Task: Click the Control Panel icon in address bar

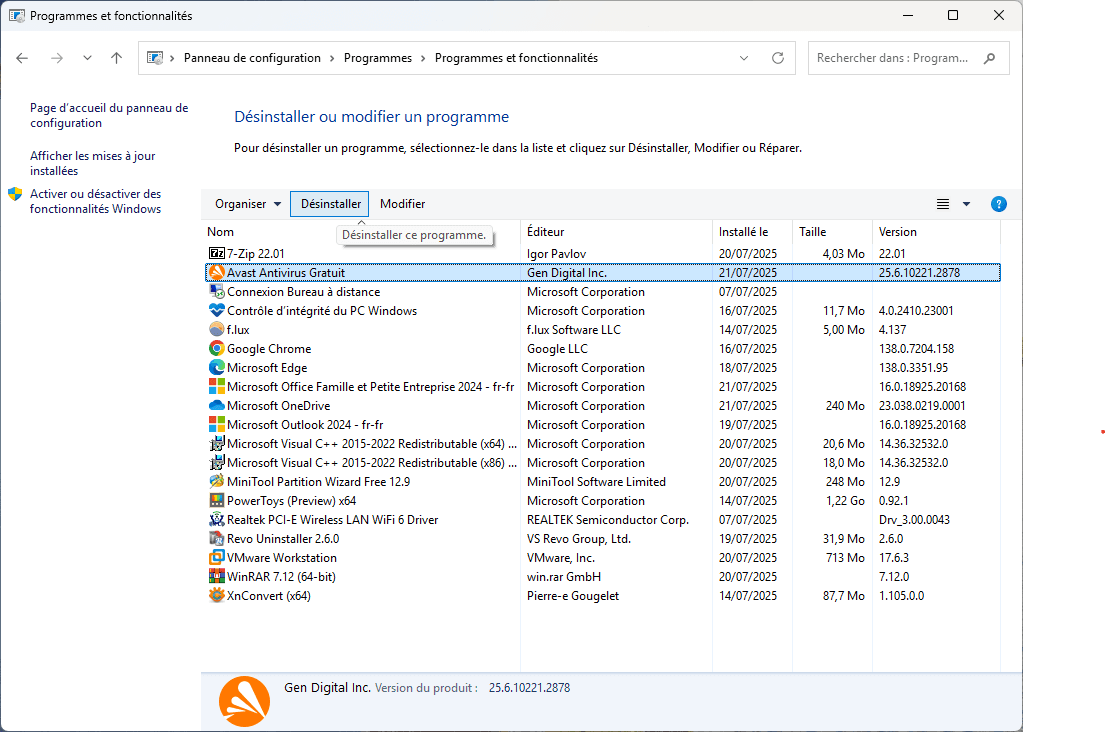Action: coord(154,58)
